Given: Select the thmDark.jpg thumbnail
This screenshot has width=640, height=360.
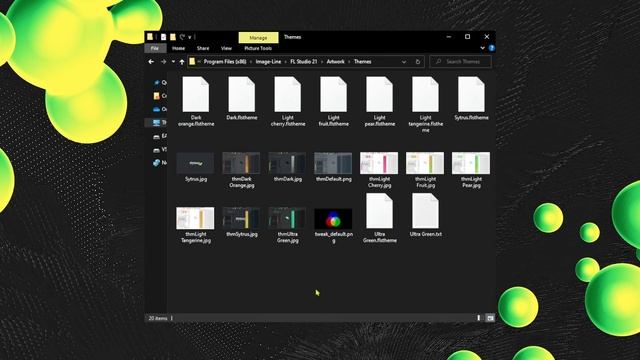Looking at the screenshot, I should pyautogui.click(x=287, y=163).
